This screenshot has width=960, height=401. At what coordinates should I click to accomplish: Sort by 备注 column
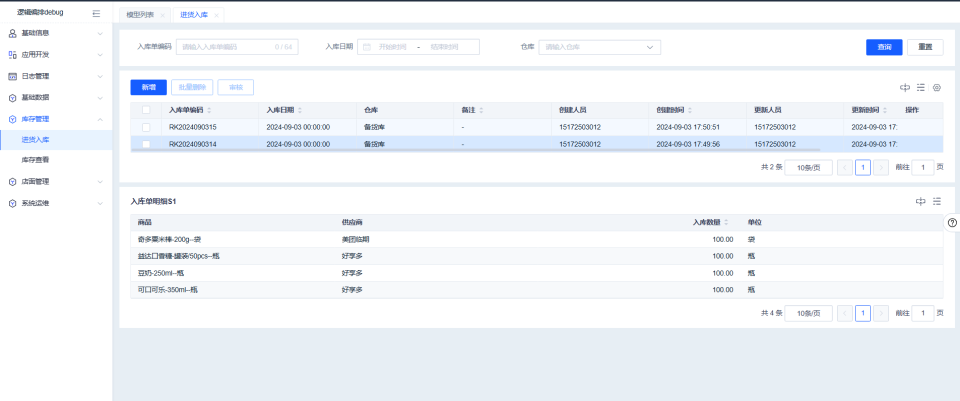coord(481,110)
